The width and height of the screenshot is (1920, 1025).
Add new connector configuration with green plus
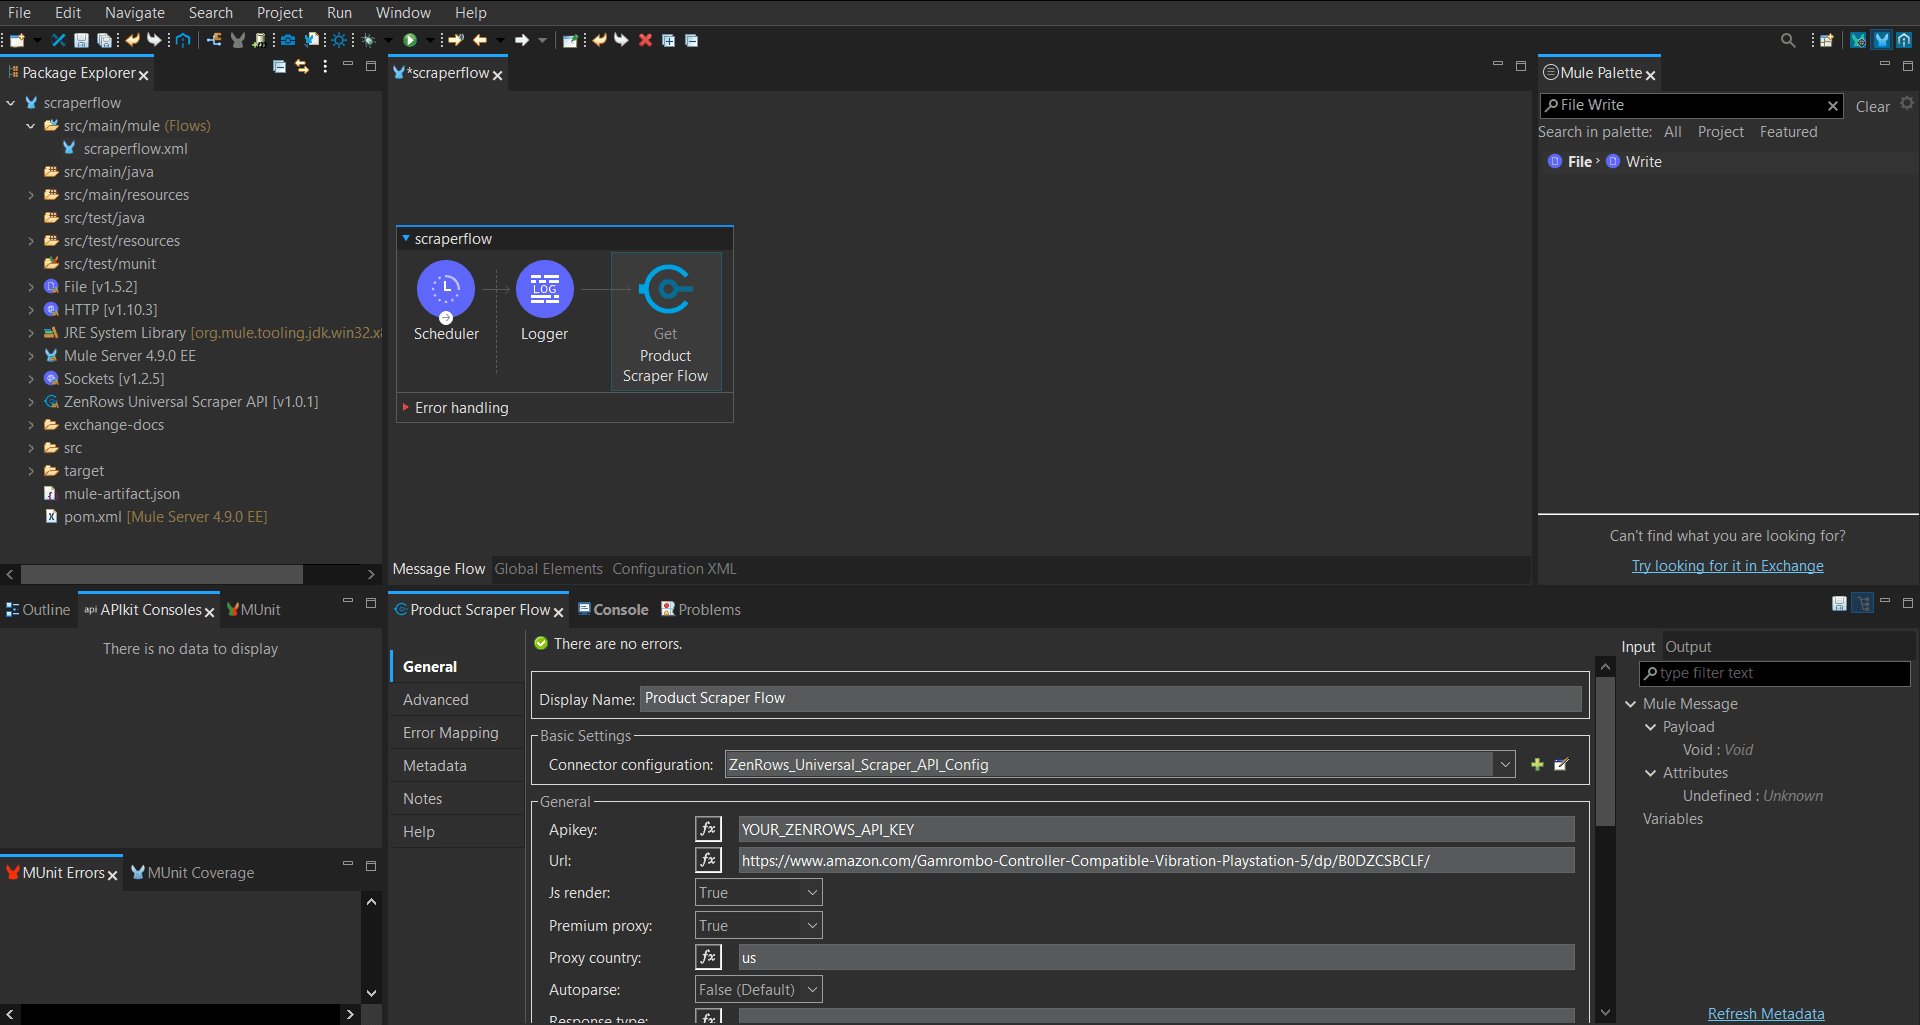[1537, 764]
